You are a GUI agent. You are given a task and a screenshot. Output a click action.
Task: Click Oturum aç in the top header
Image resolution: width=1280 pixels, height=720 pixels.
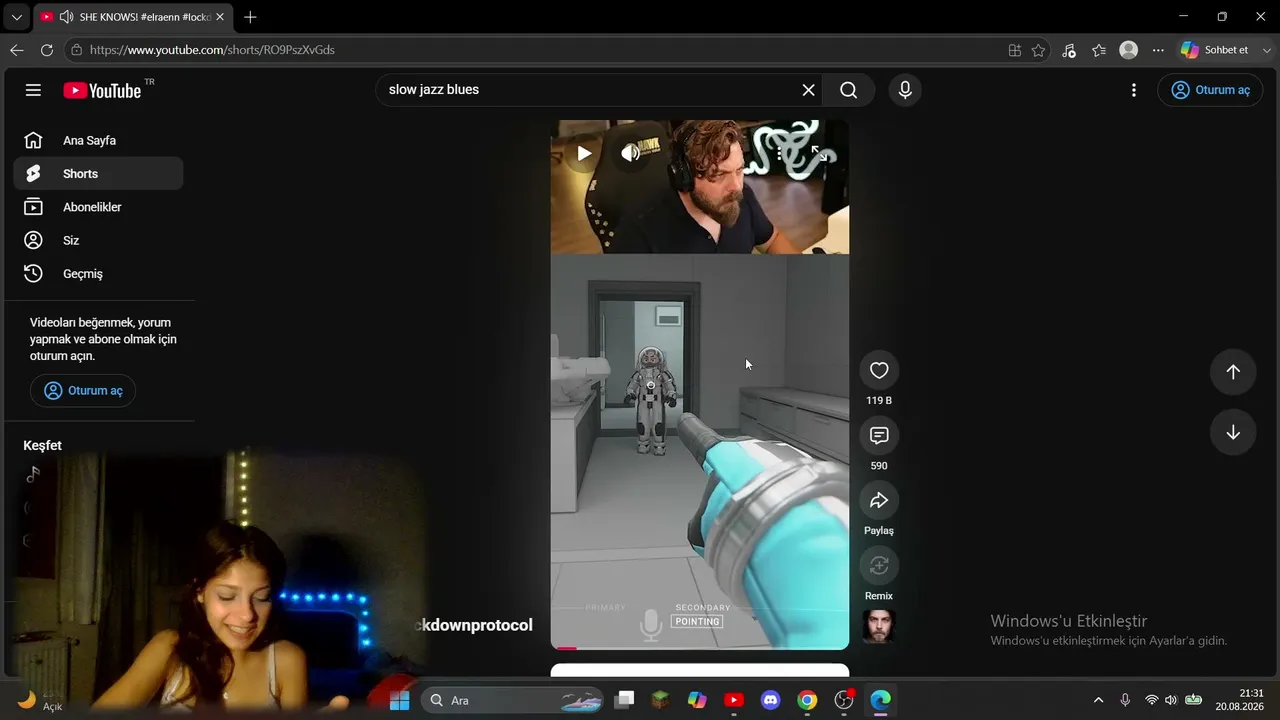click(1210, 90)
